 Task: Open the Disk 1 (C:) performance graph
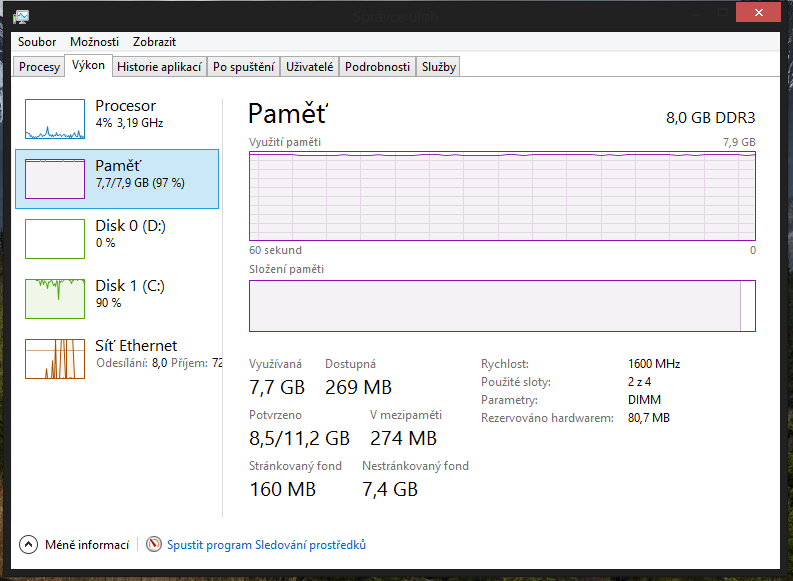tap(55, 299)
